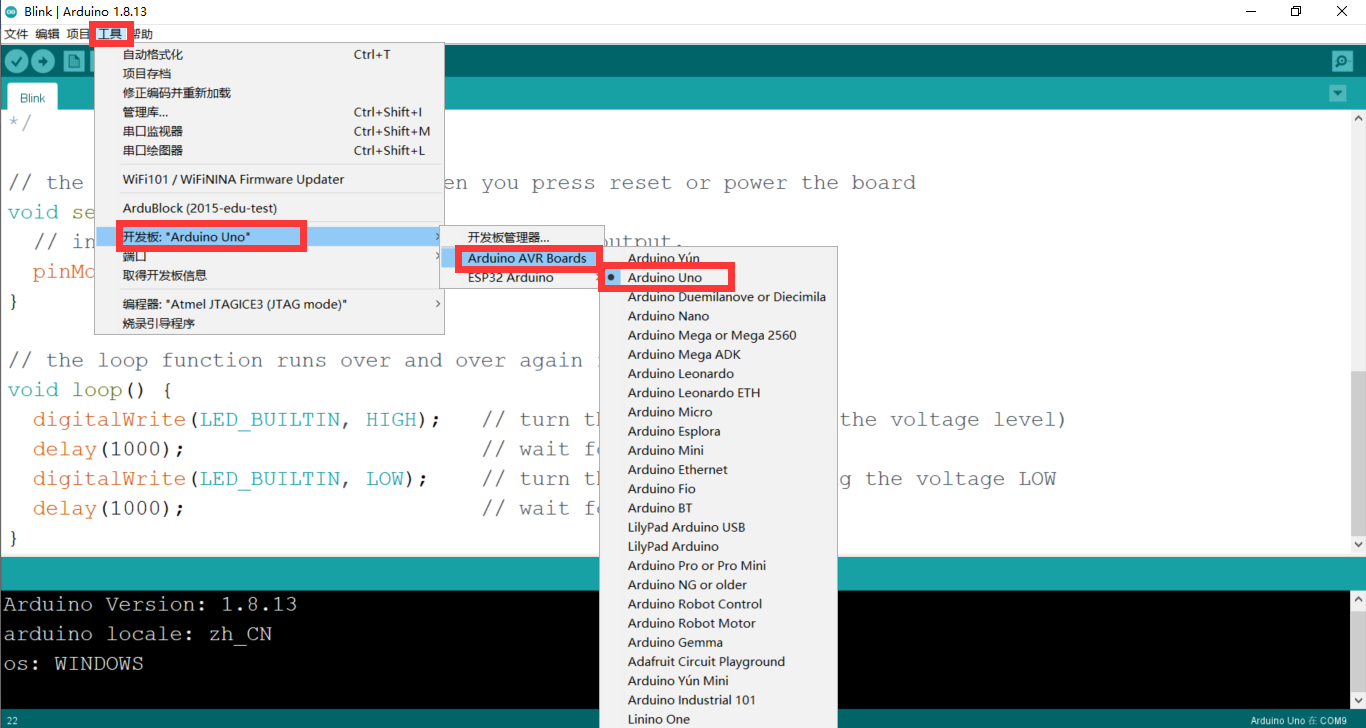
Task: Switch to the Blink sketch tab
Action: point(33,98)
